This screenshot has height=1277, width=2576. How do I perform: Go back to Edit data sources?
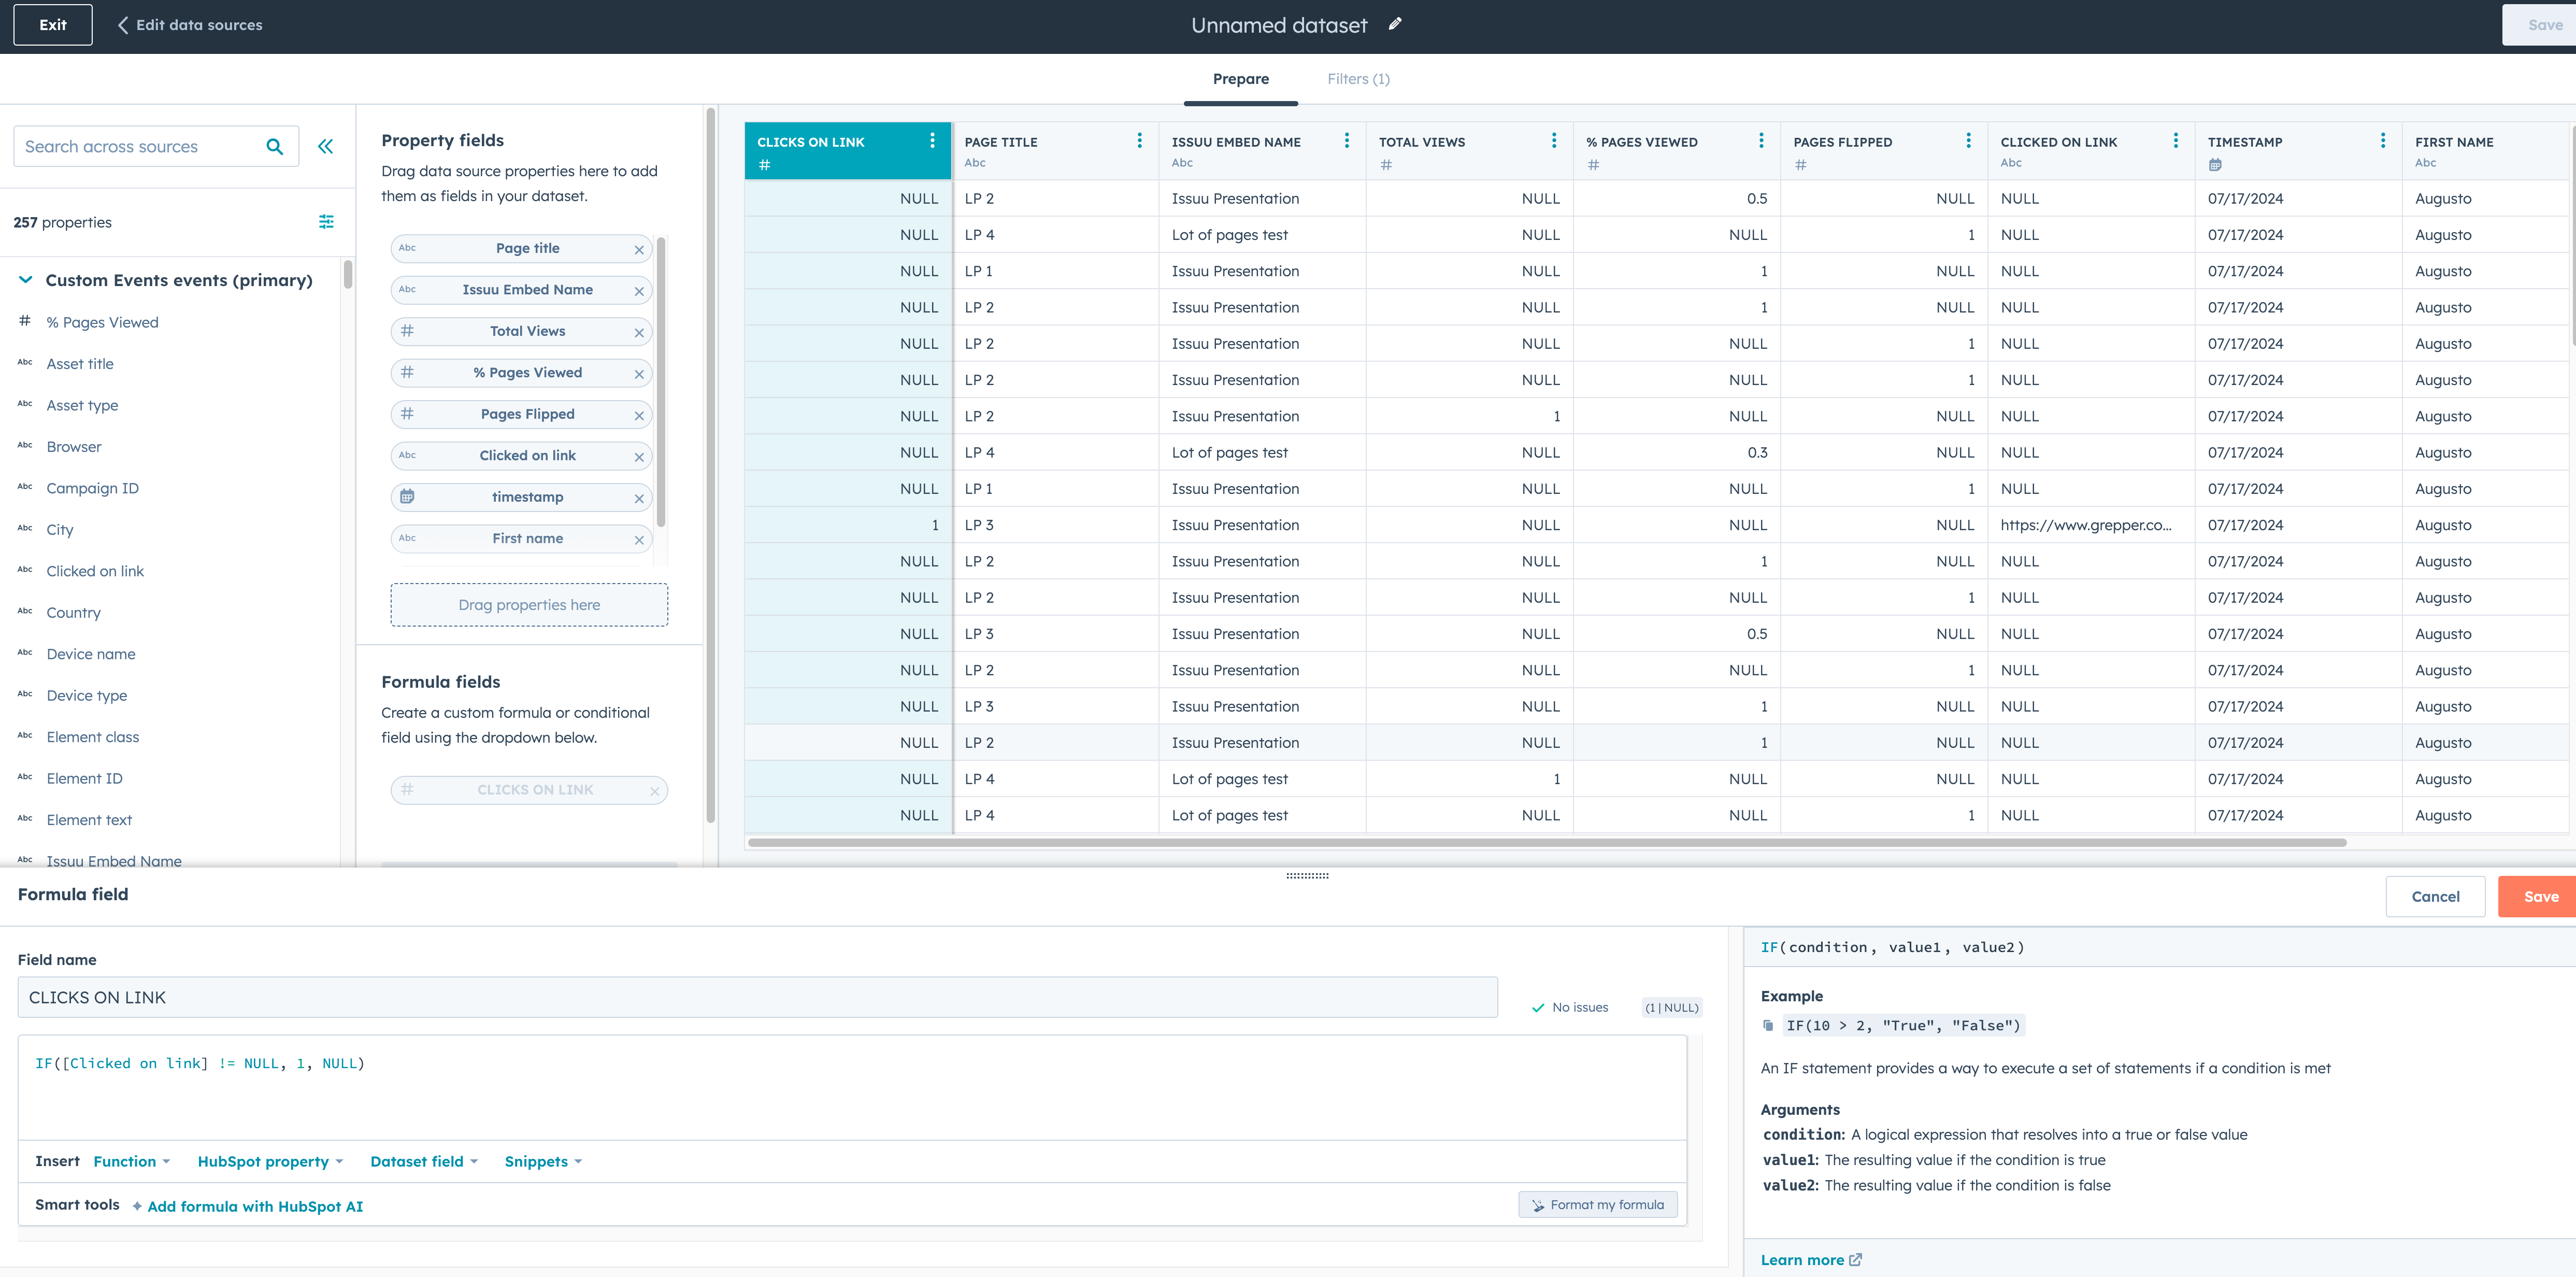coord(190,25)
